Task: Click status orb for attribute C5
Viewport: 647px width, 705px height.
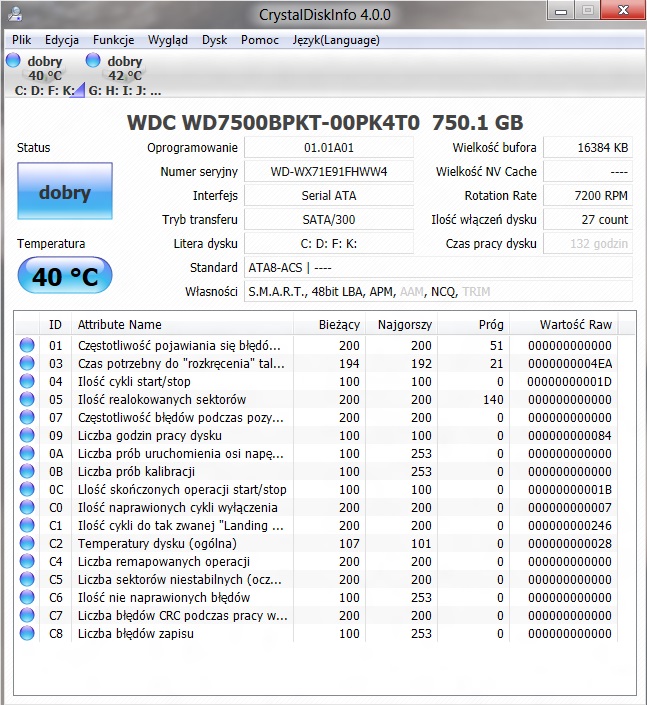Action: 27,579
